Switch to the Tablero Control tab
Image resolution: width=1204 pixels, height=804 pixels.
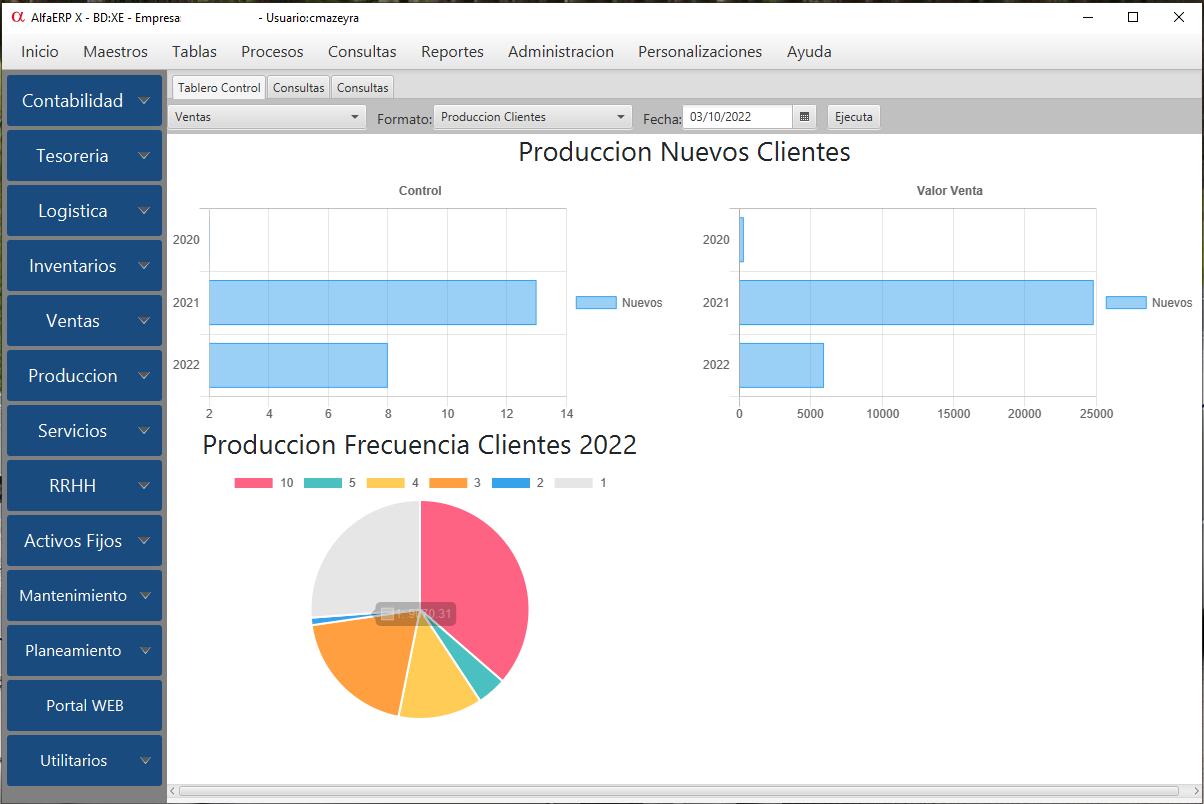219,88
